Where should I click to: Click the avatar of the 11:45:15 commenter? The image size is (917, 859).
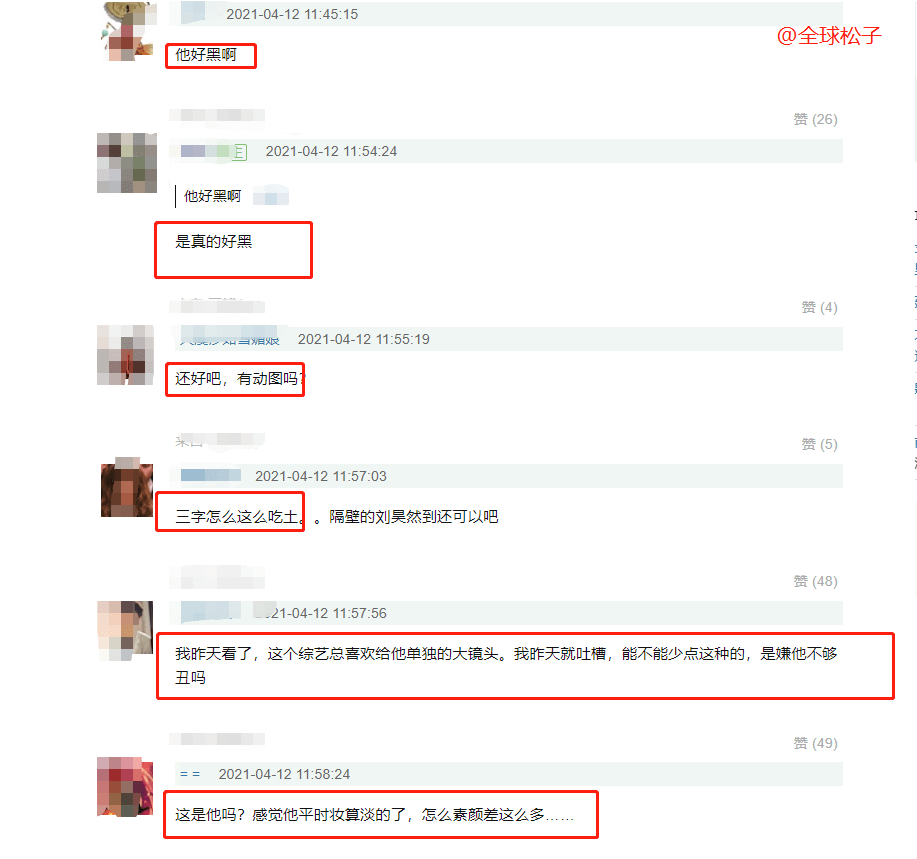(x=128, y=31)
